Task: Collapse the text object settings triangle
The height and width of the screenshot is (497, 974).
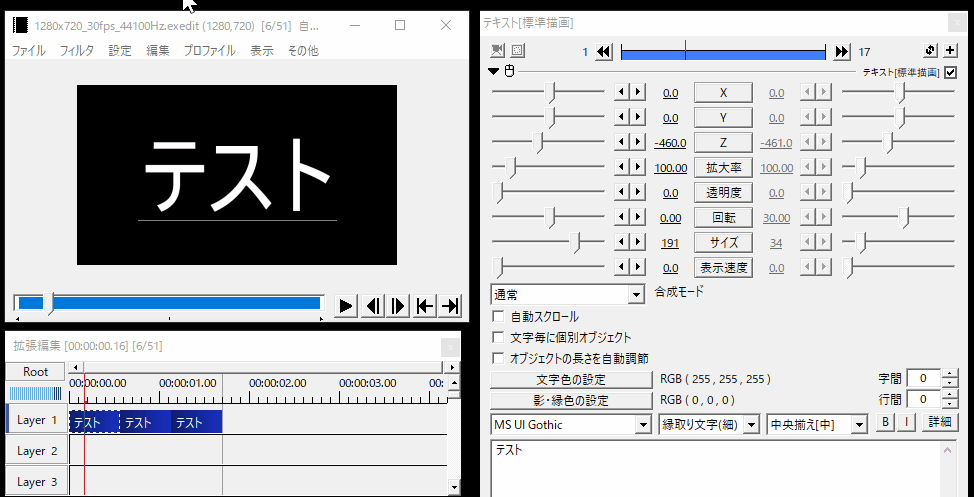Action: [x=493, y=71]
